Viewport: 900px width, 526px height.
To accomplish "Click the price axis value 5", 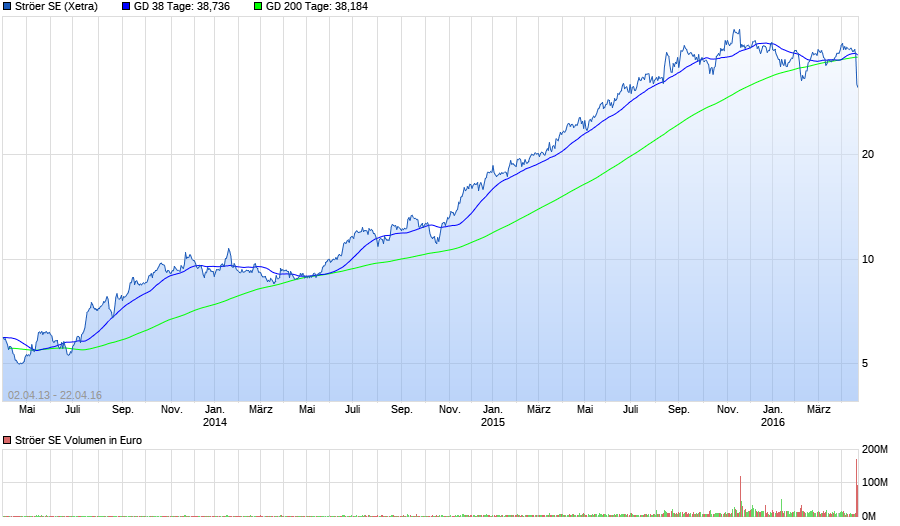I will (x=865, y=363).
